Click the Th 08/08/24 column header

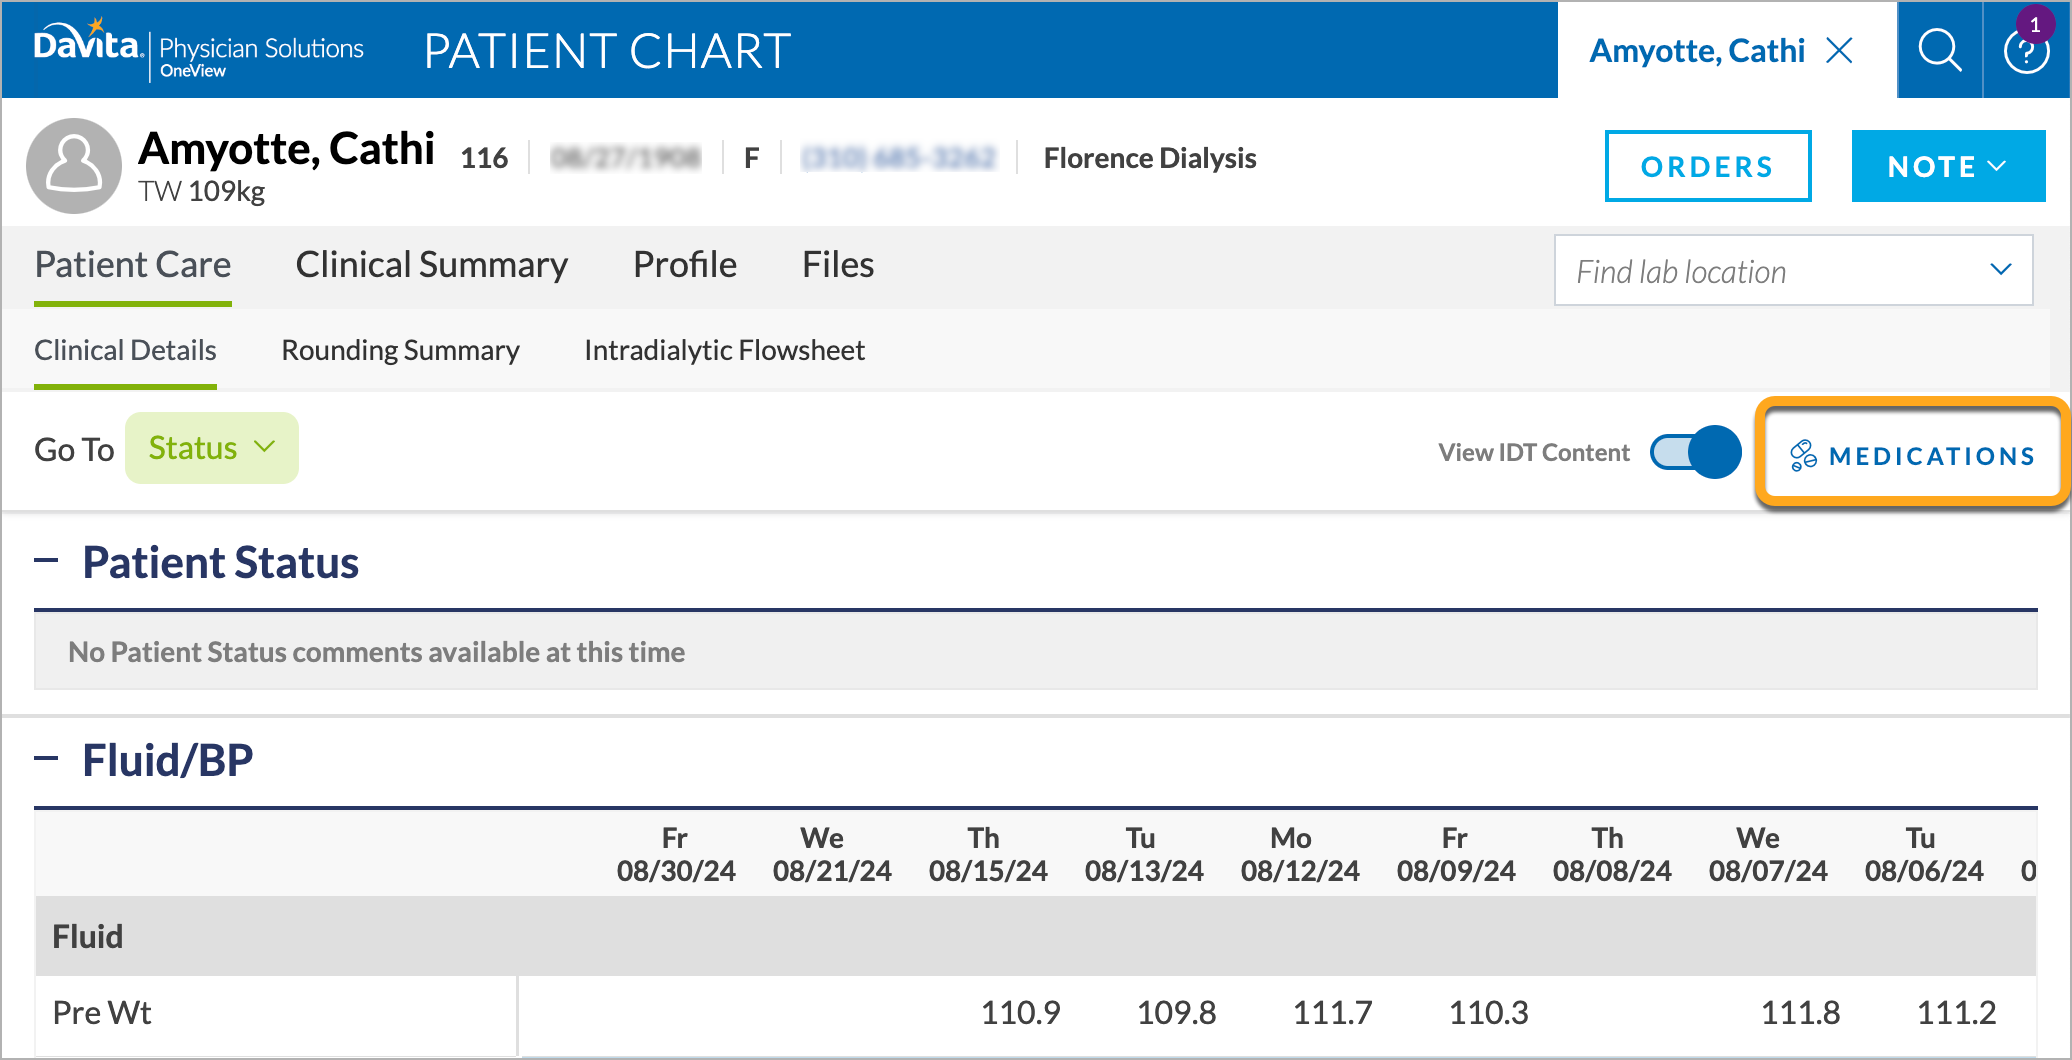click(1612, 854)
